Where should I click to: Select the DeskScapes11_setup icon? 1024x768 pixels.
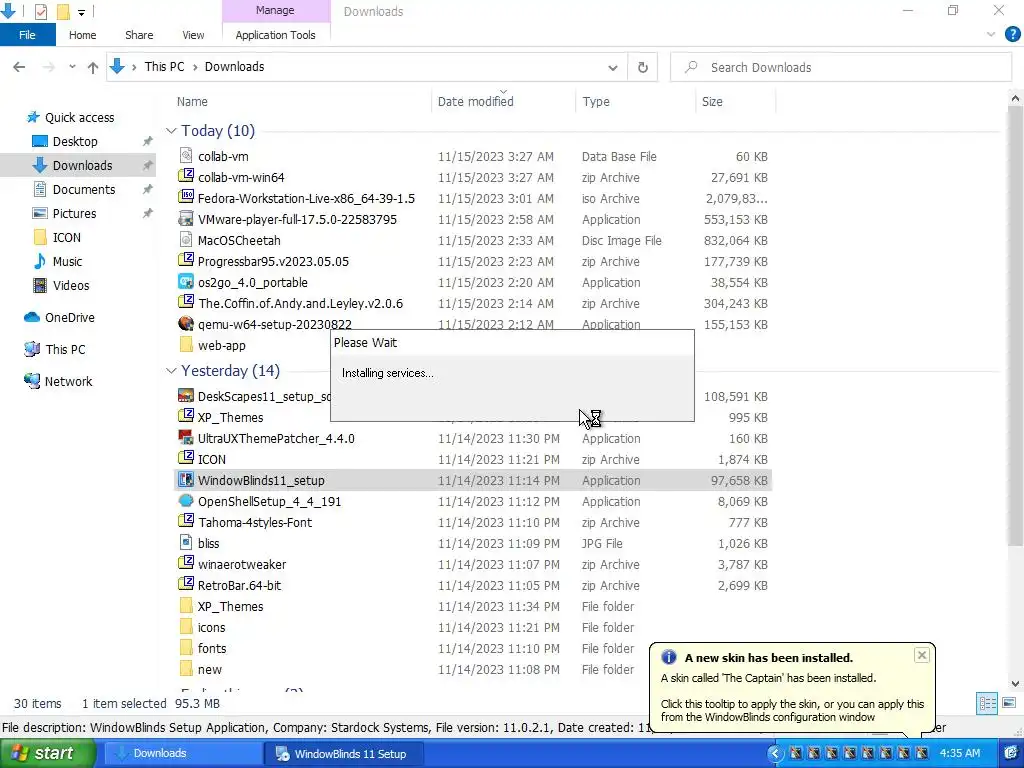(186, 396)
